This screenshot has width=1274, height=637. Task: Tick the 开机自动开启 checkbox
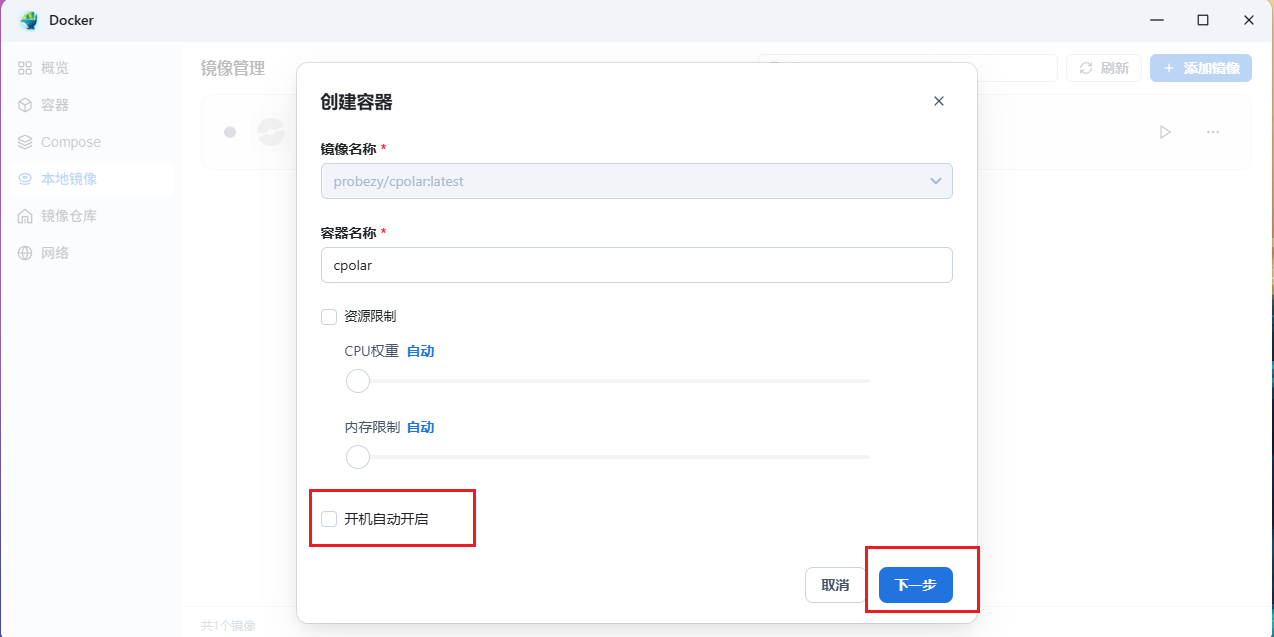[x=329, y=519]
